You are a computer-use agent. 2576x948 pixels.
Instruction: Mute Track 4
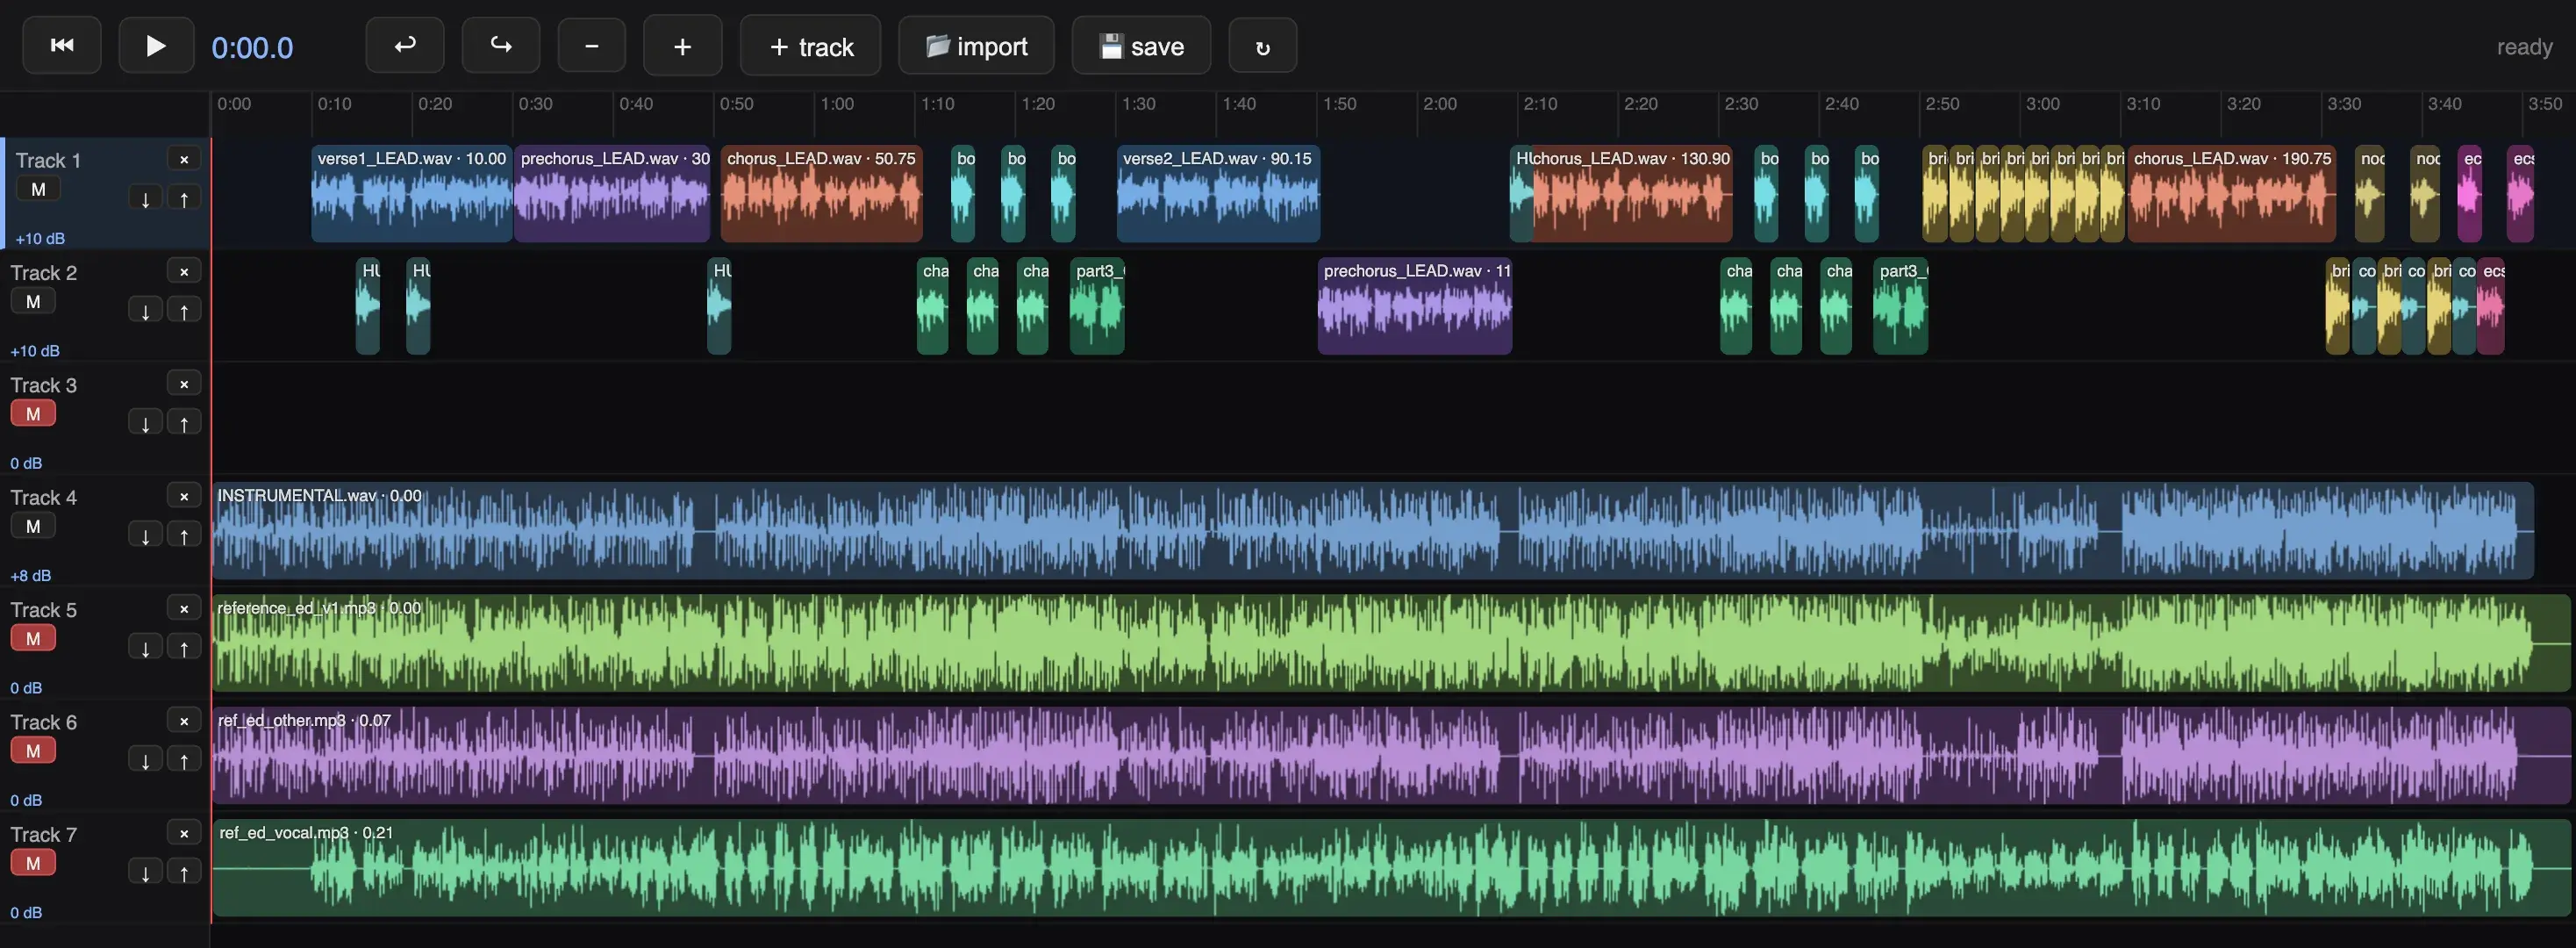coord(33,526)
